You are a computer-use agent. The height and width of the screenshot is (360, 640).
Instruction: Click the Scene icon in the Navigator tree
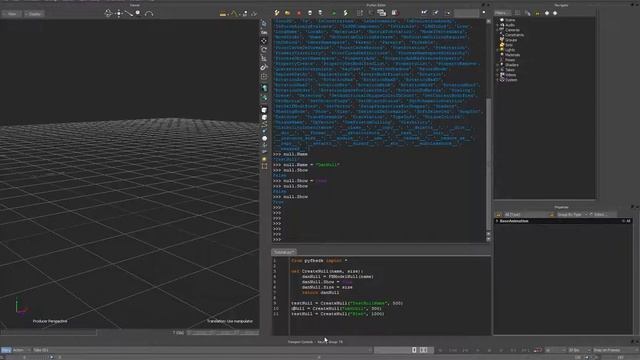(x=502, y=20)
